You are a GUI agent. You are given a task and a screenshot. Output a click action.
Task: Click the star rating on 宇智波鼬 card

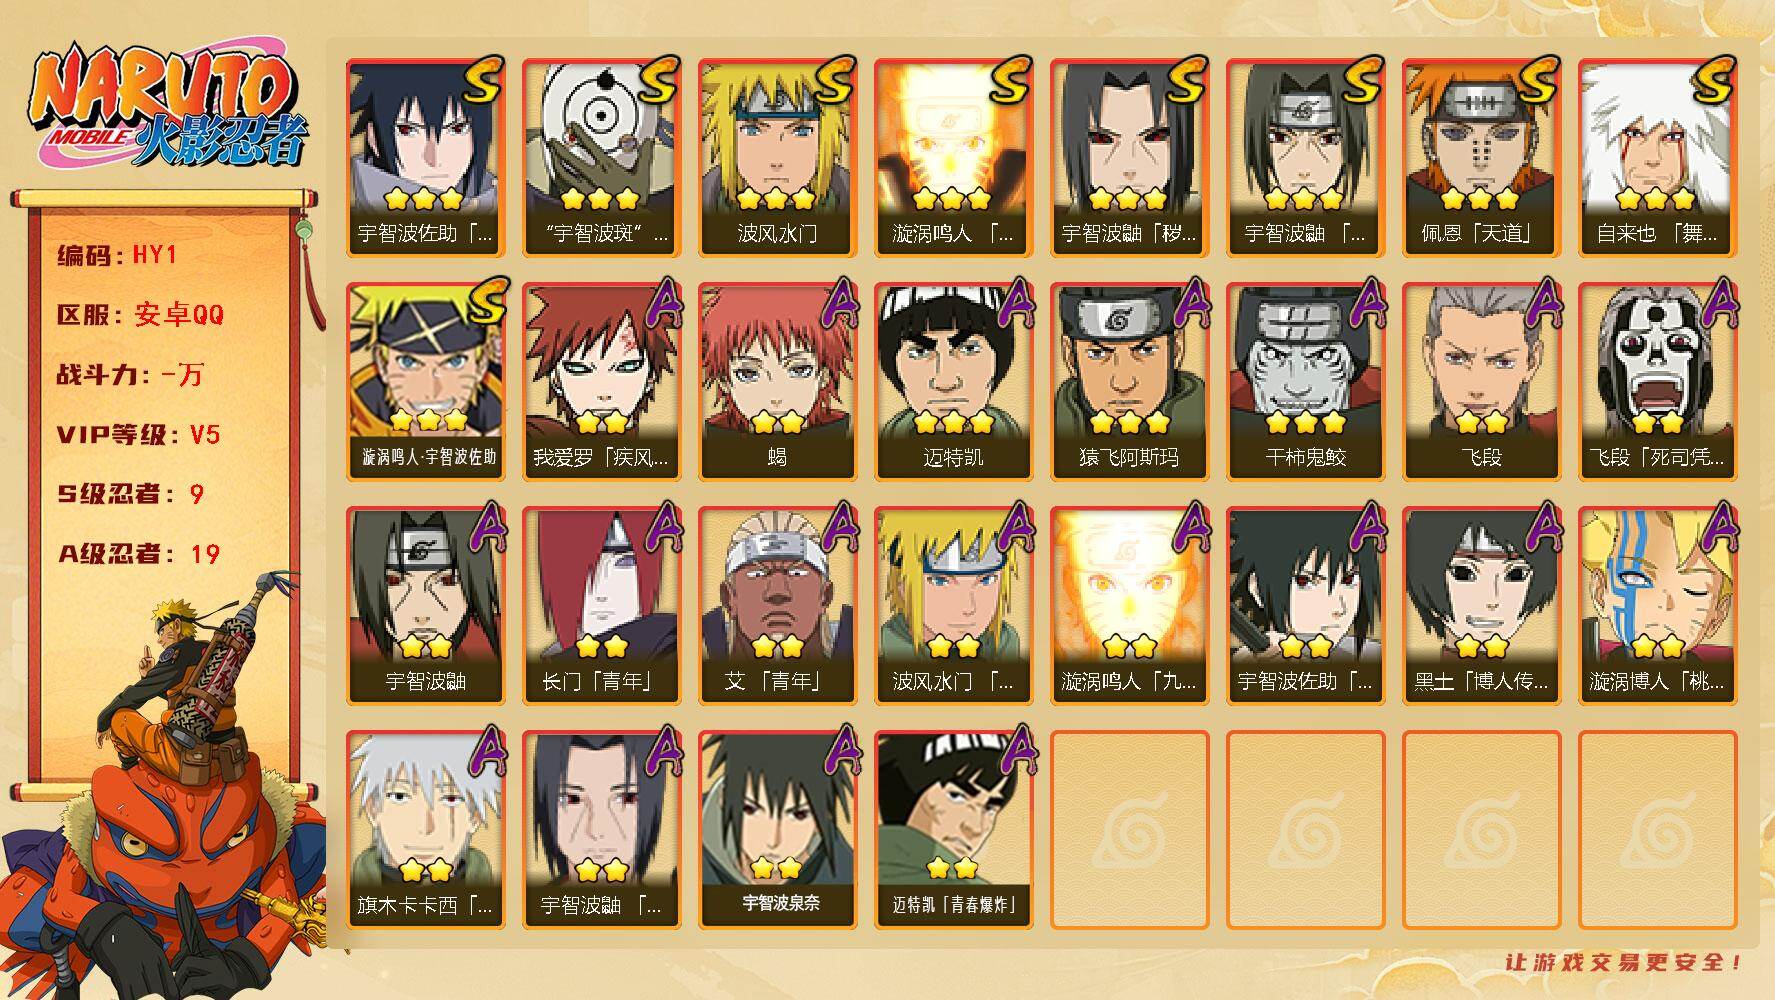pos(425,646)
